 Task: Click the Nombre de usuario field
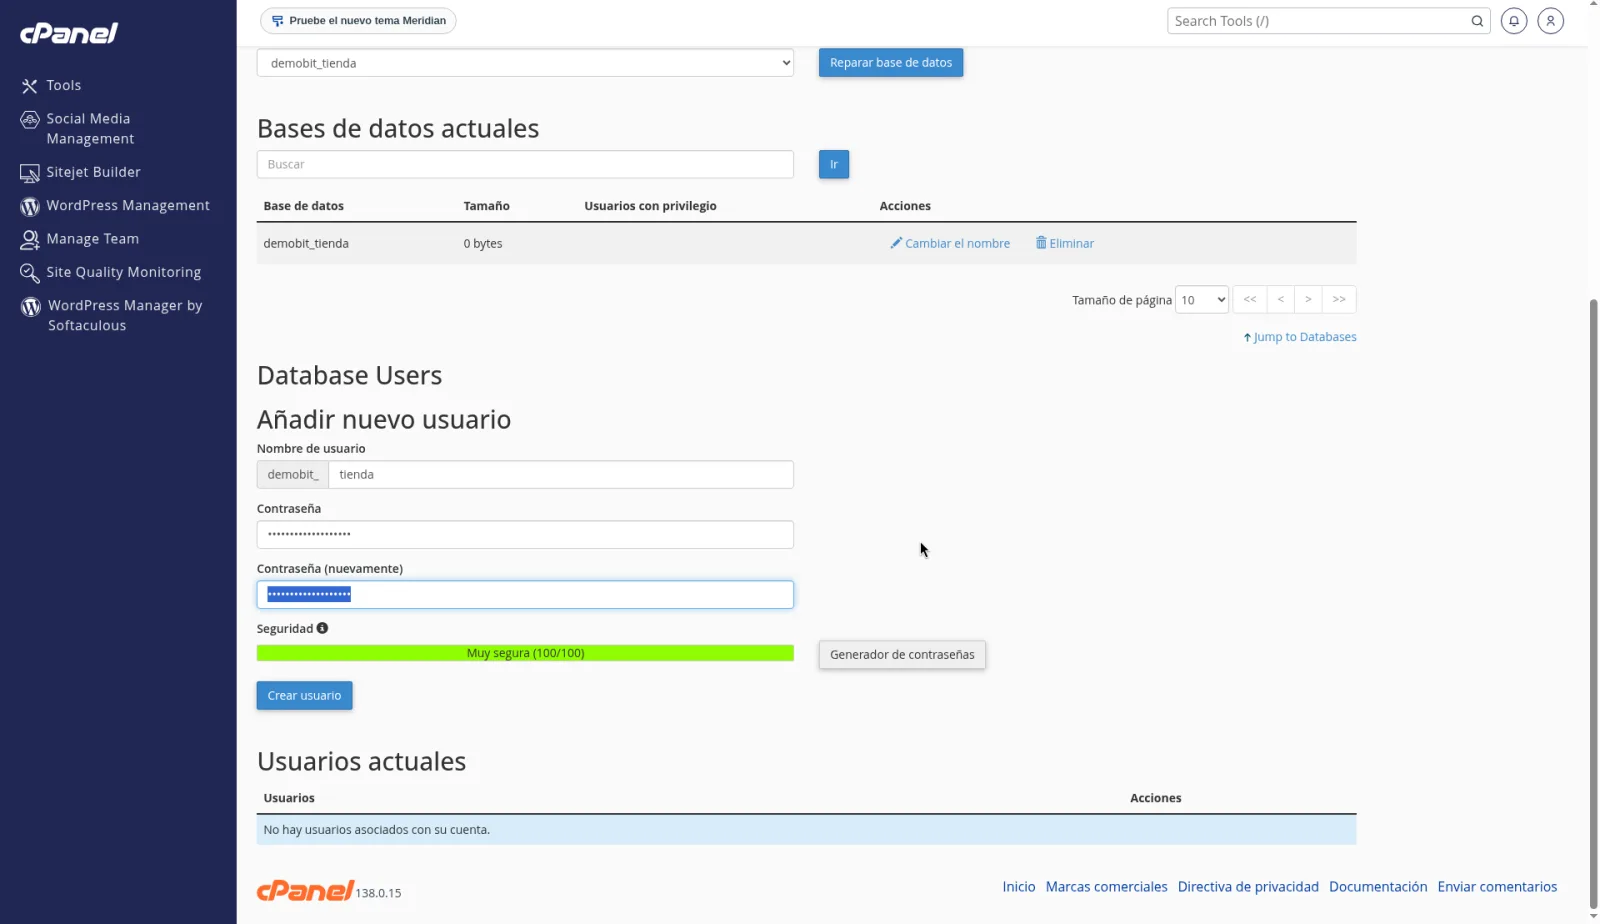coord(560,475)
